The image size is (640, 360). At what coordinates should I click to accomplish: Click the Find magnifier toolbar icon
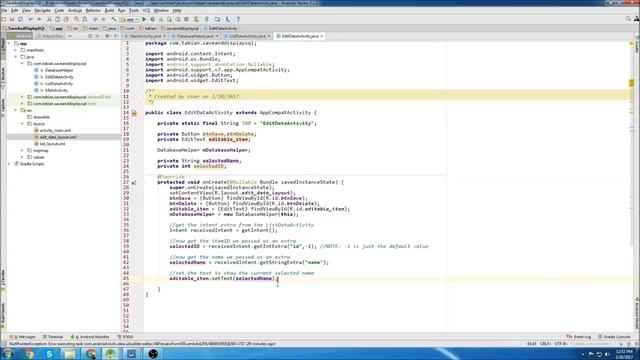(76, 19)
